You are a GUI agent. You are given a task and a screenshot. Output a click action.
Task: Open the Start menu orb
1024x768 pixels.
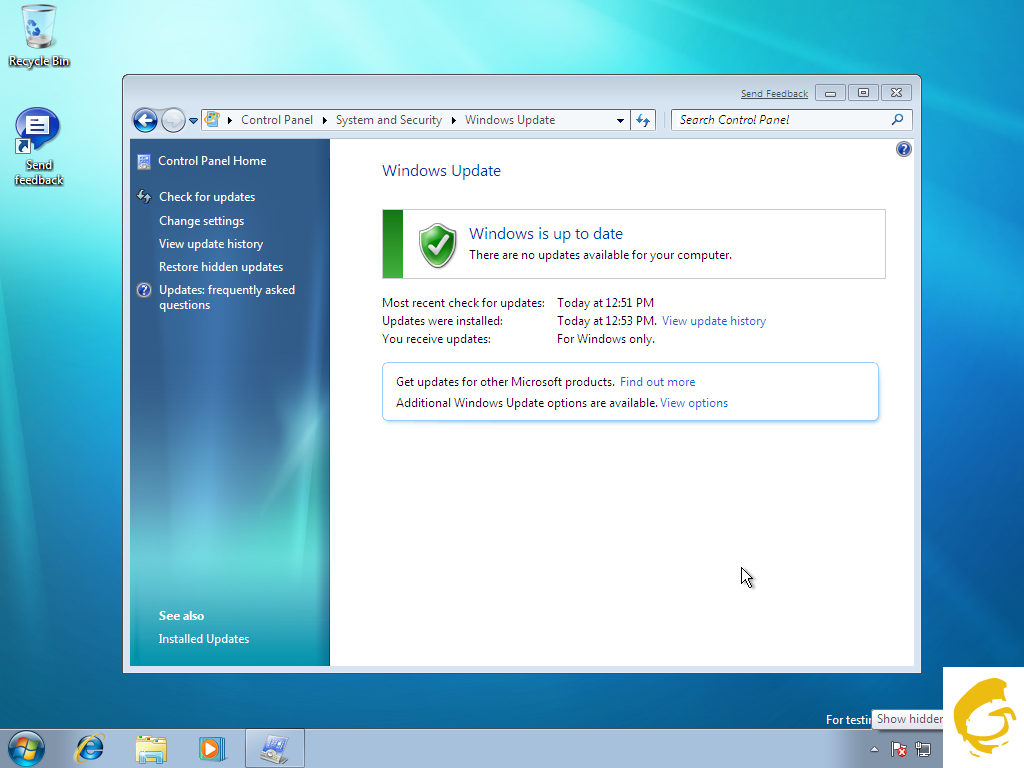[x=26, y=747]
